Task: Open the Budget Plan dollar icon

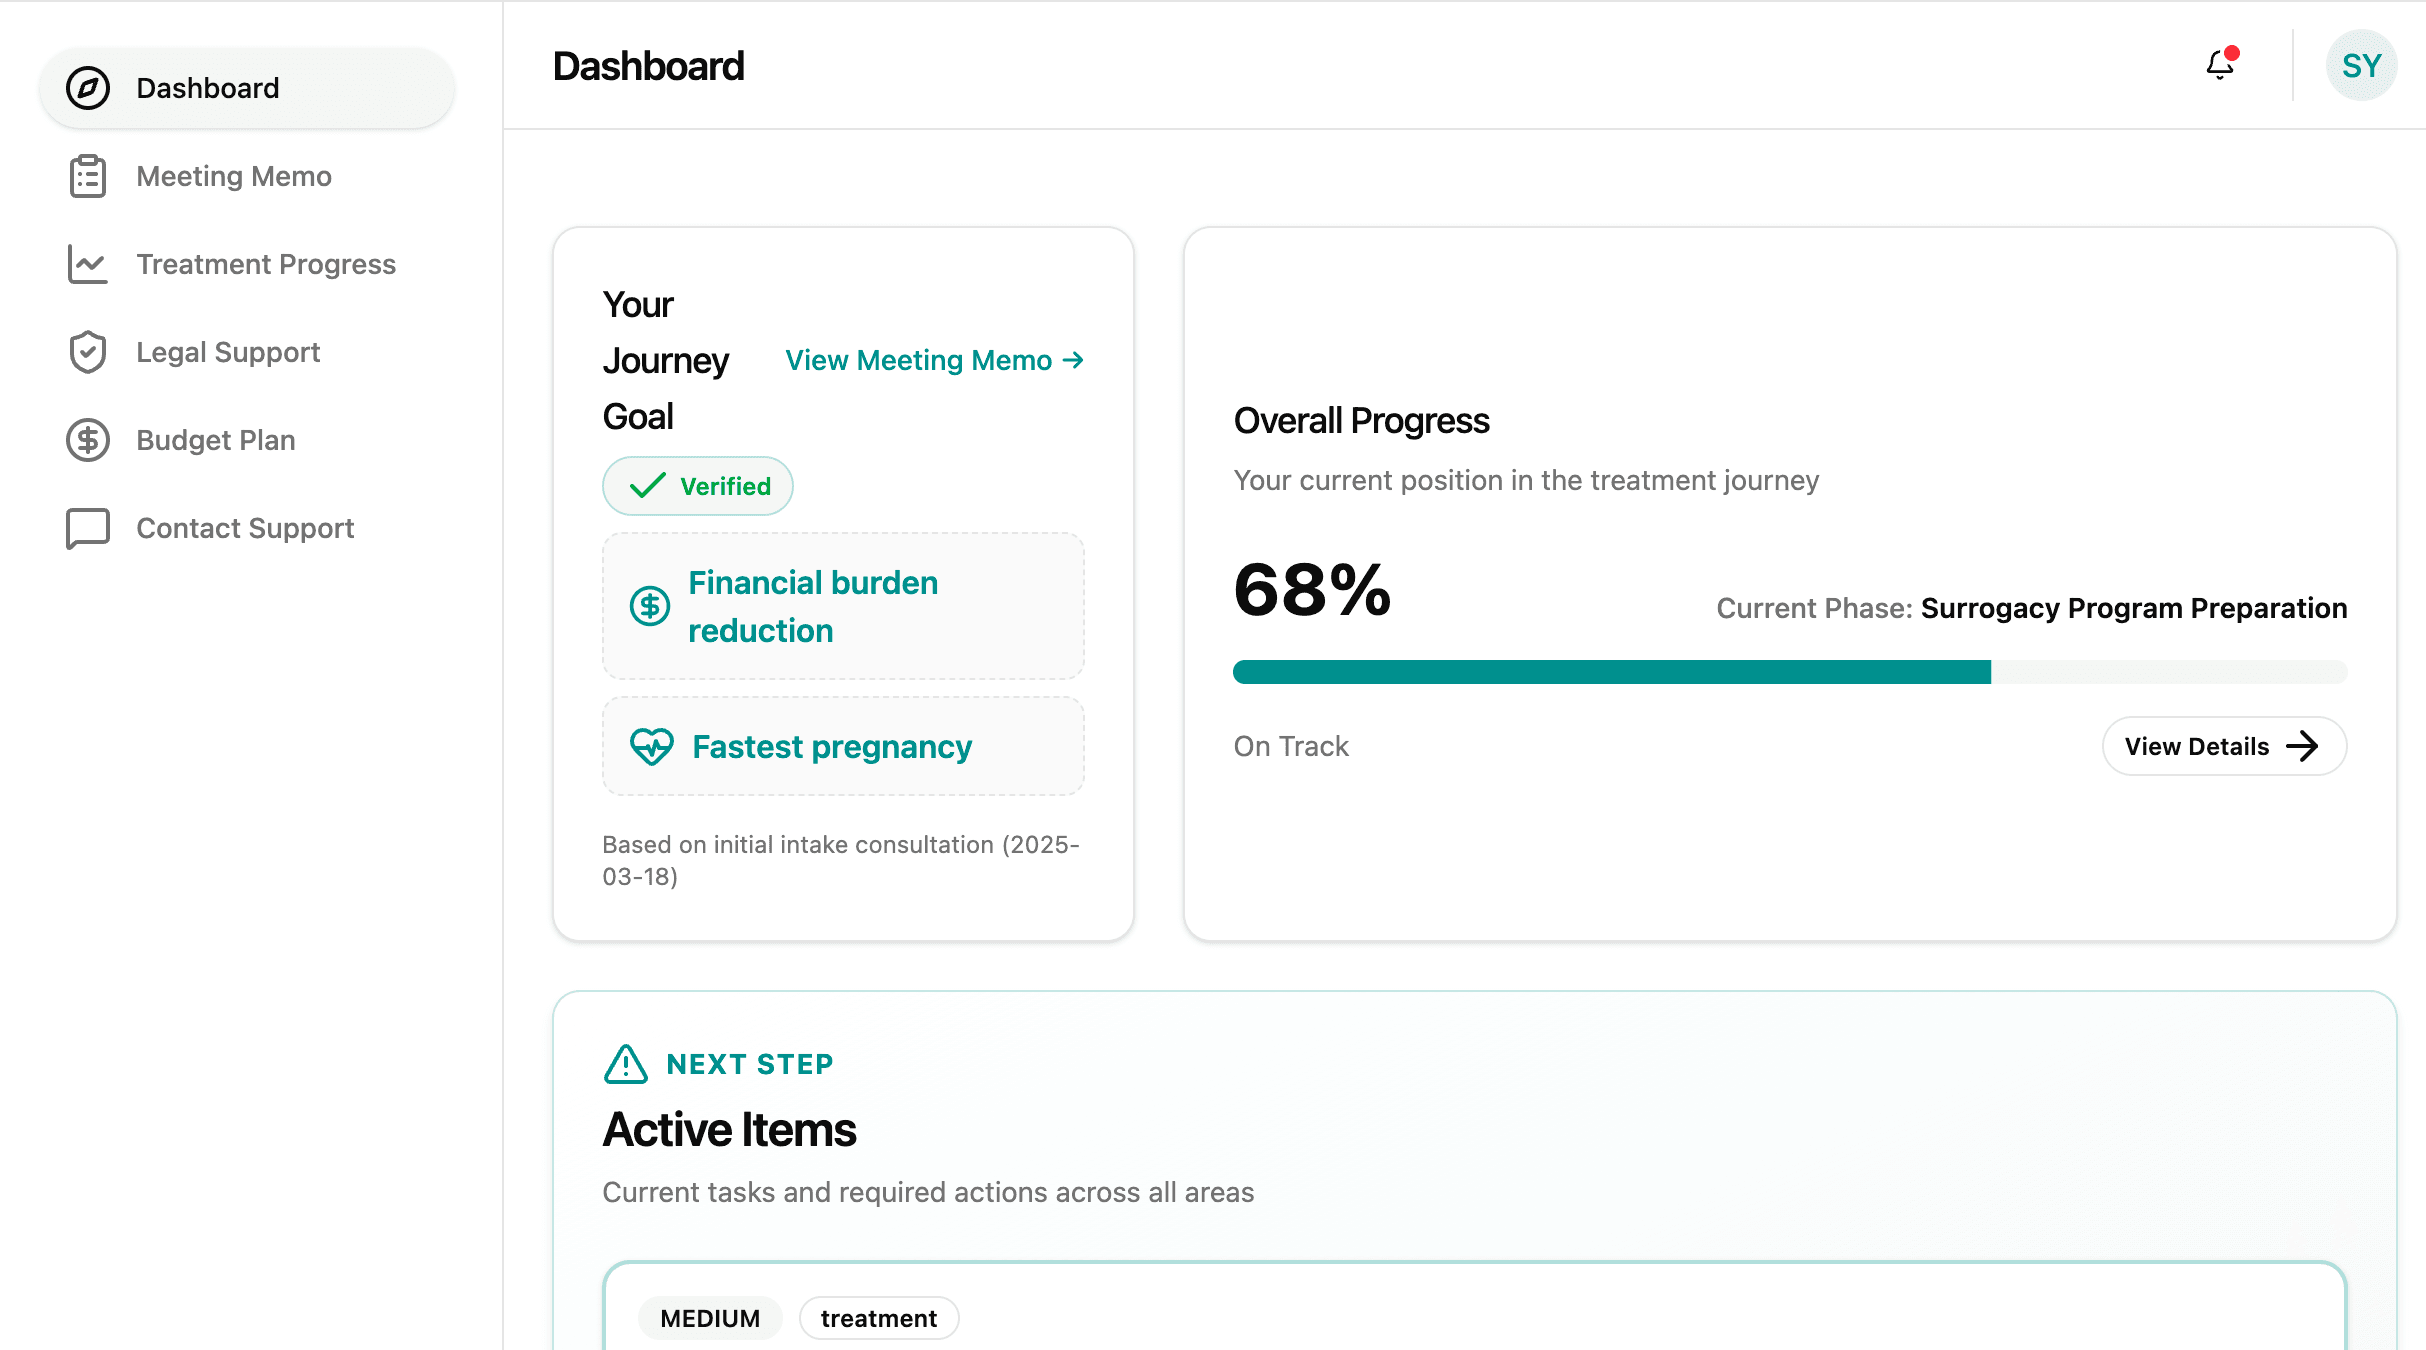Action: [x=88, y=440]
